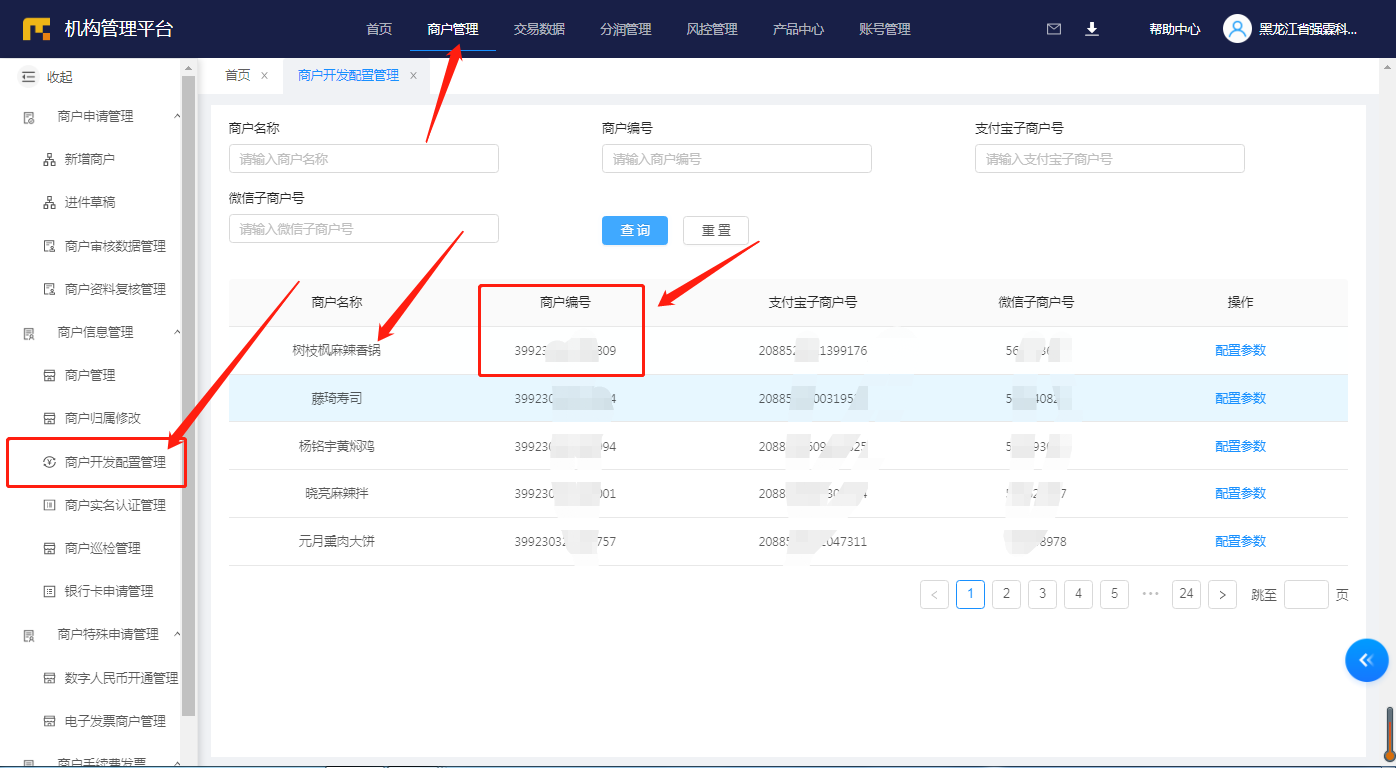Click the blue floating double-arrow button
The image size is (1396, 768).
coord(1366,660)
